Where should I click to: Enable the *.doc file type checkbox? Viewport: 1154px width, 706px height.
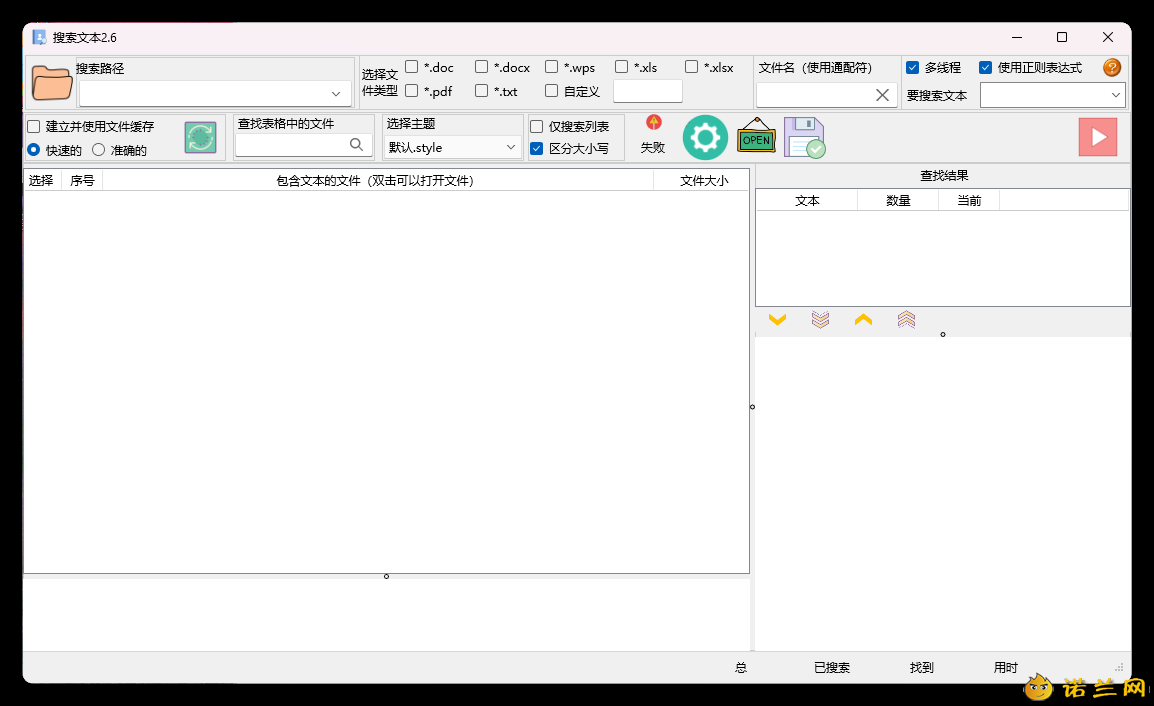point(411,67)
